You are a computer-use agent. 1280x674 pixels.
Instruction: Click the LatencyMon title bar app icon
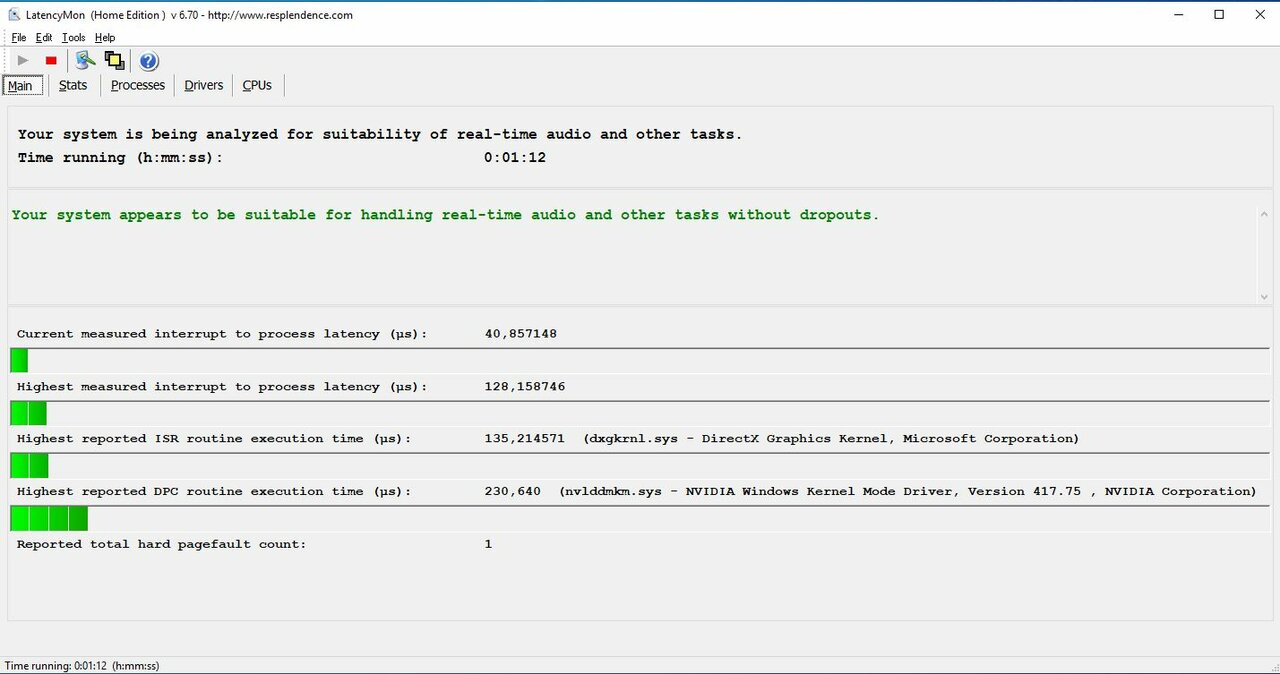(13, 15)
